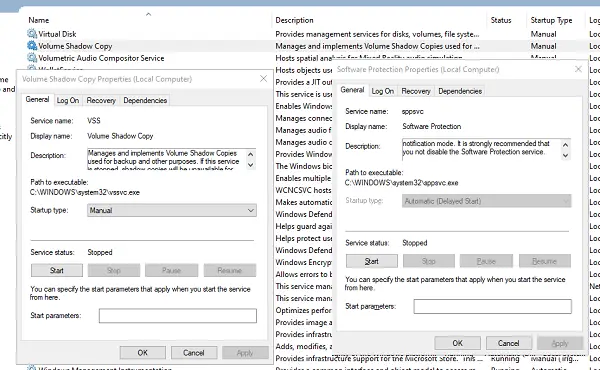Viewport: 600px width, 370px height.
Task: Open the Startup type dropdown showing Manual
Action: coord(172,210)
